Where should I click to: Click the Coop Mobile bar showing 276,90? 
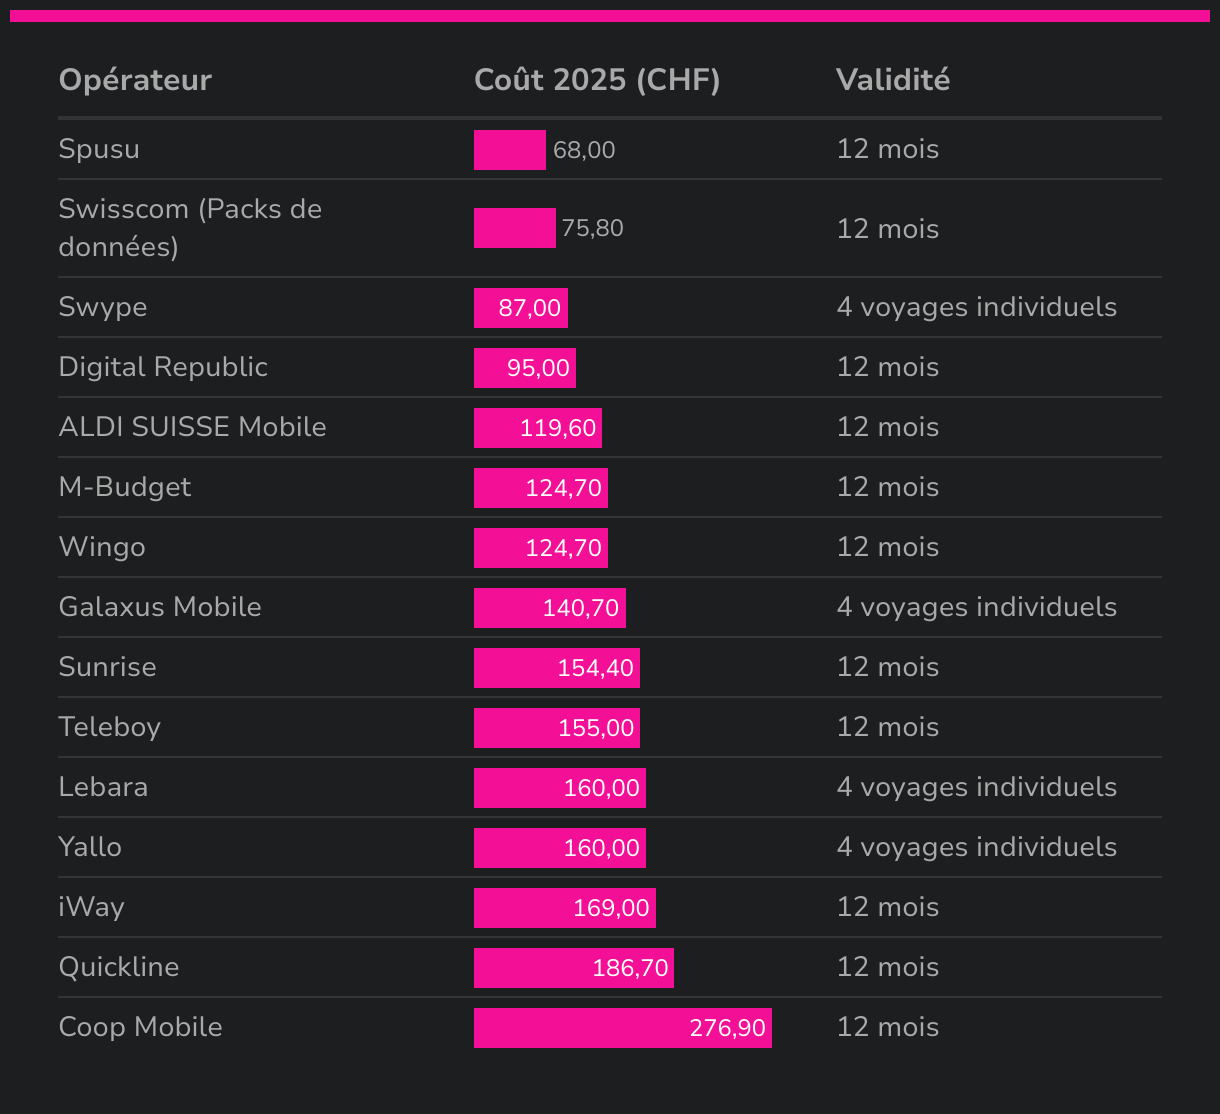[623, 1028]
